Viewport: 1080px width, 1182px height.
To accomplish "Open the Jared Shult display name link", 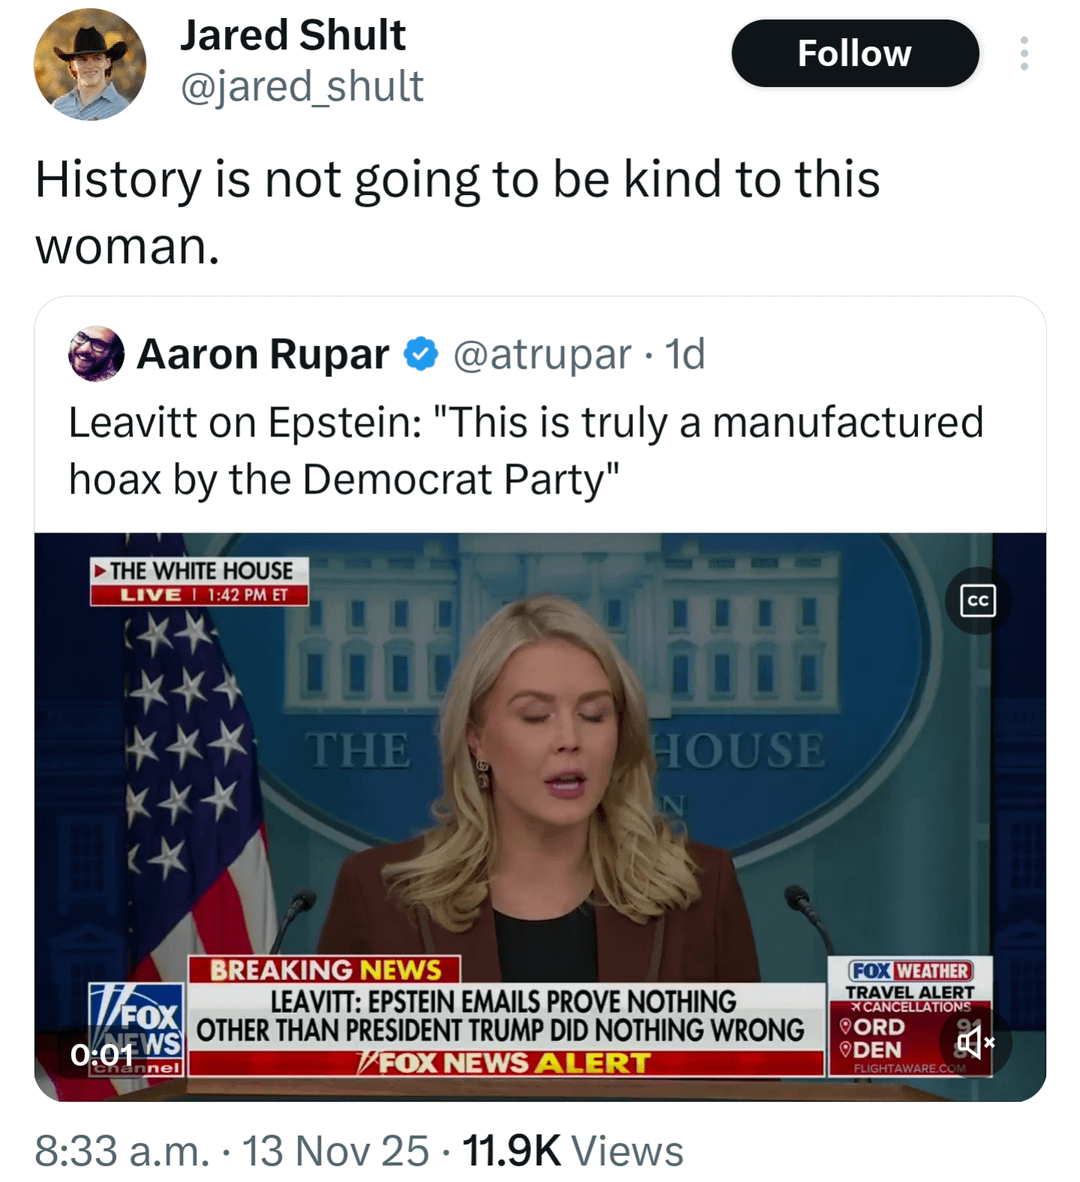I will point(293,36).
